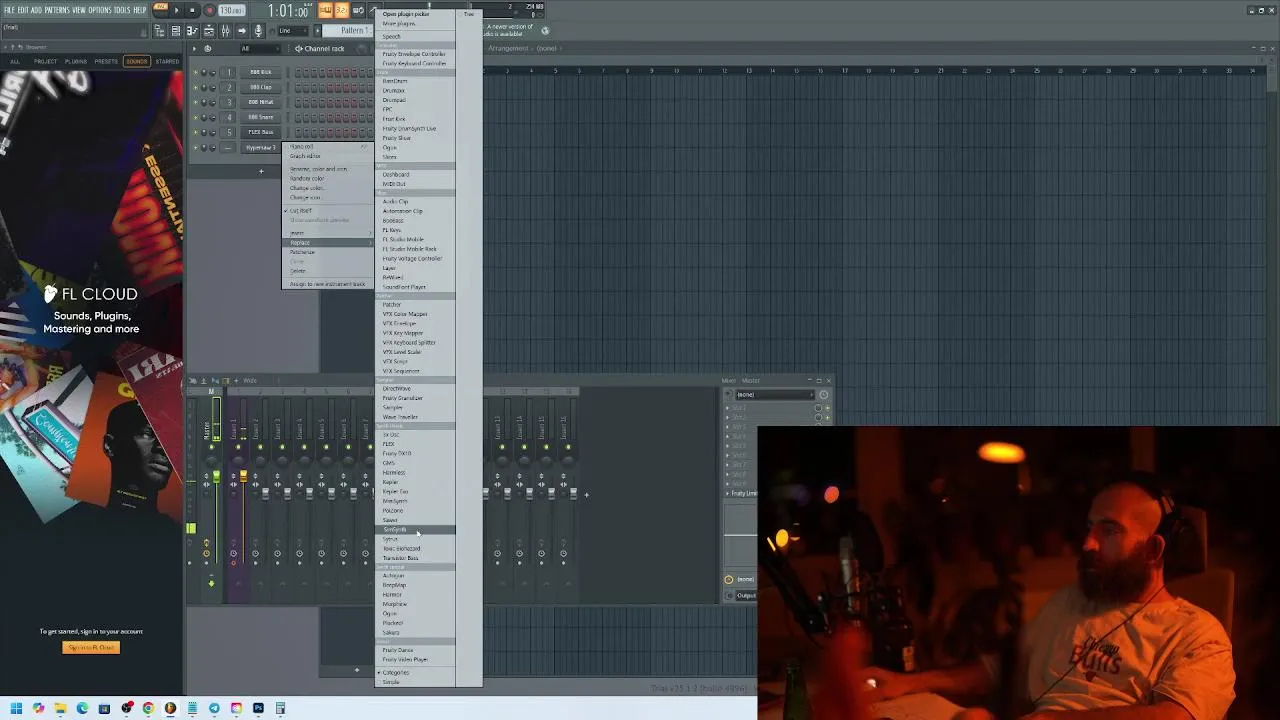Toggle first step of 808 Kick row
Image resolution: width=1280 pixels, height=720 pixels.
(x=298, y=72)
